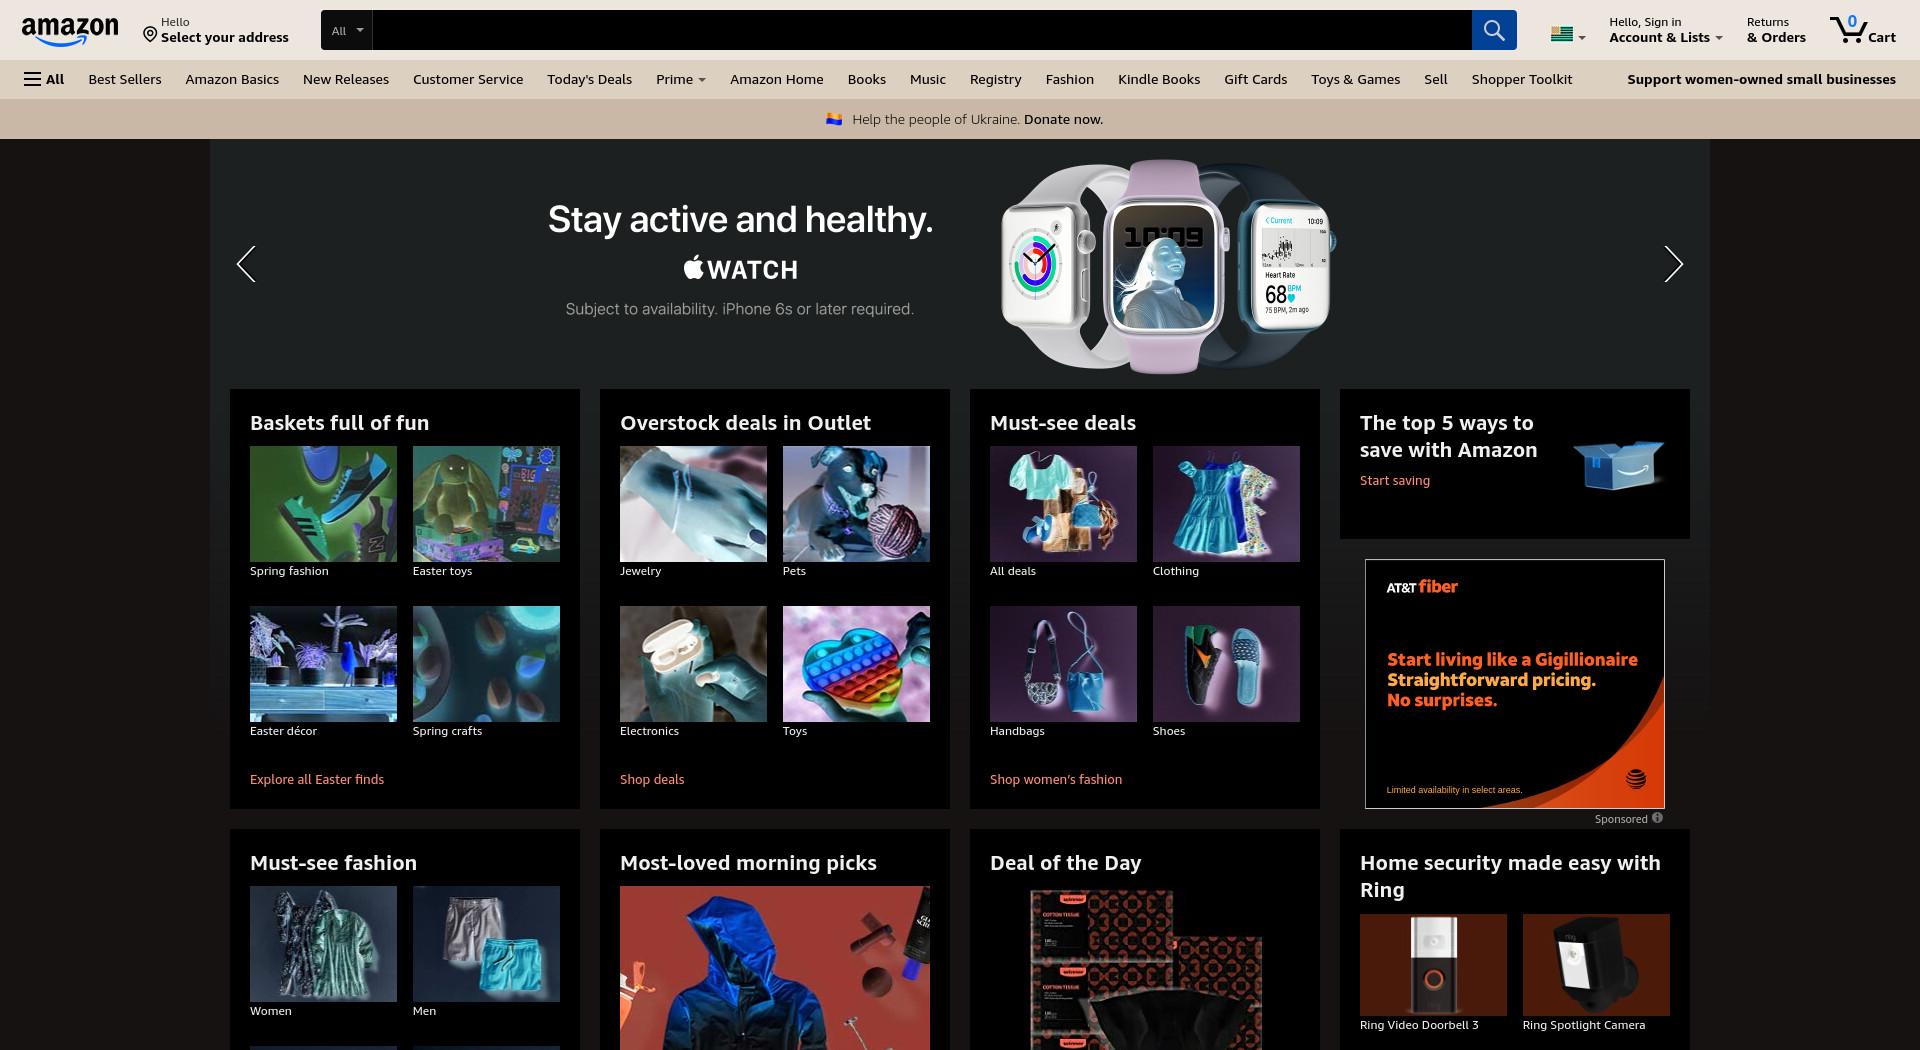Open Shopper Toolkit
This screenshot has width=1920, height=1050.
(1522, 79)
